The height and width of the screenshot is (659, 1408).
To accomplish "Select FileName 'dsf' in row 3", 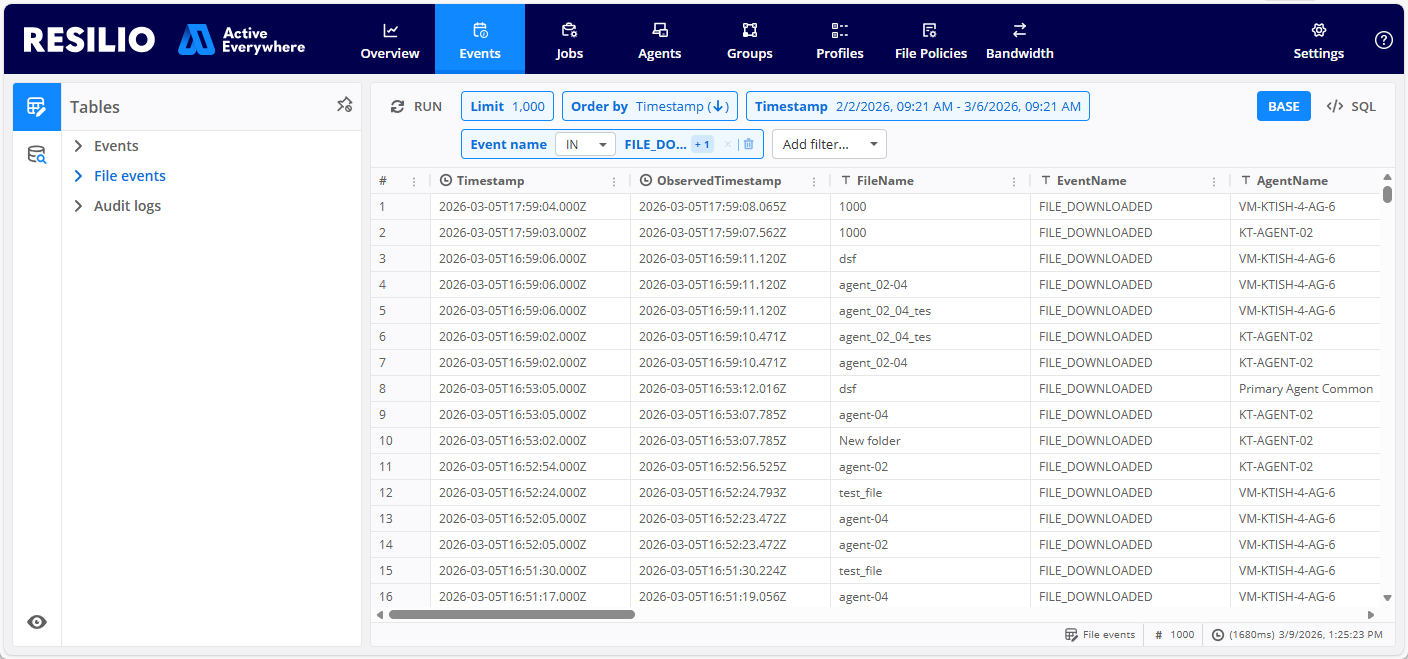I will tap(930, 259).
